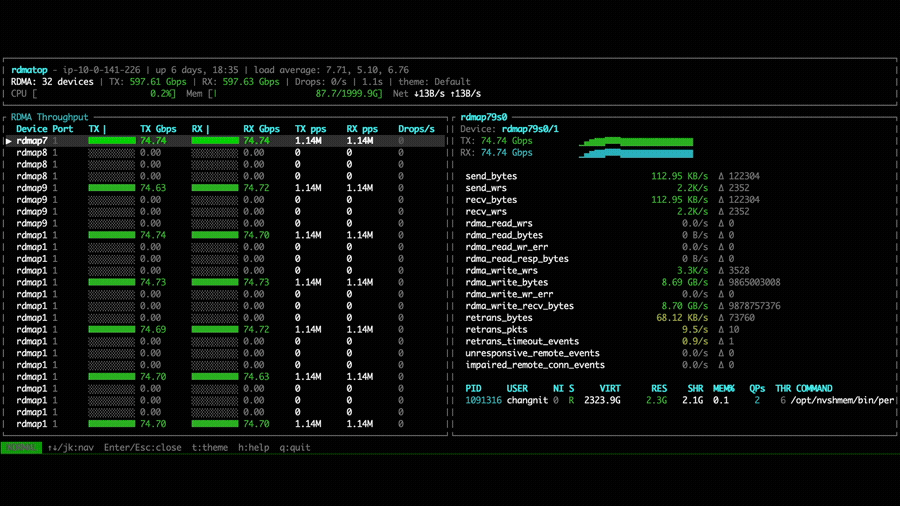The height and width of the screenshot is (506, 900).
Task: Click the PID column header
Action: click(474, 388)
